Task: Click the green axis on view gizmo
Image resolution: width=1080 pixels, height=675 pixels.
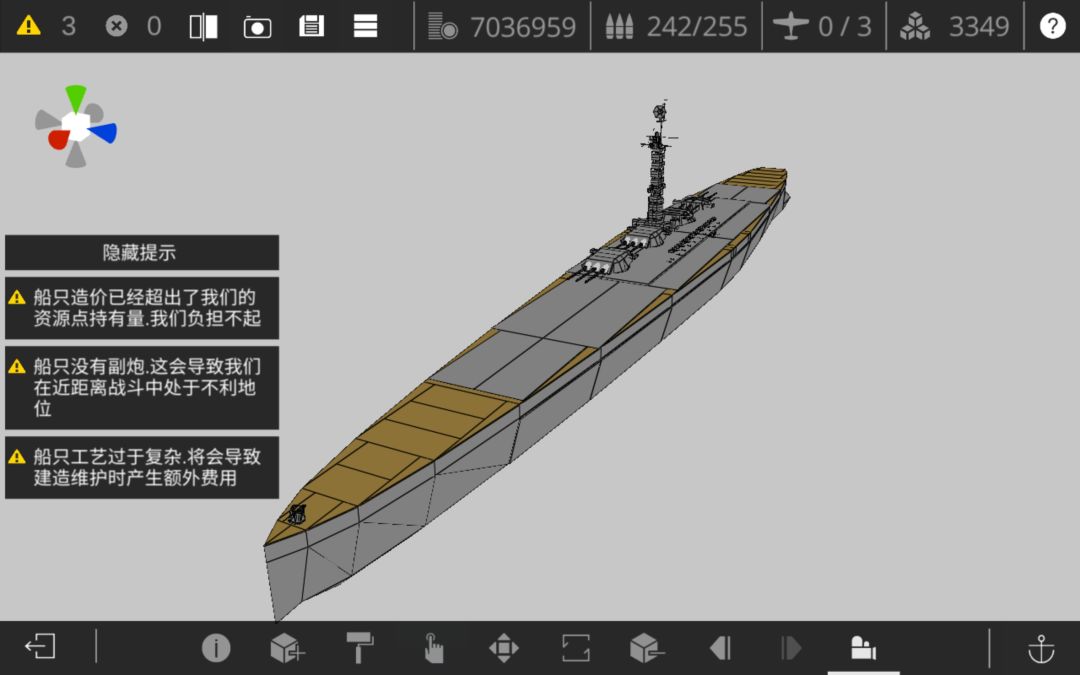Action: [x=76, y=98]
